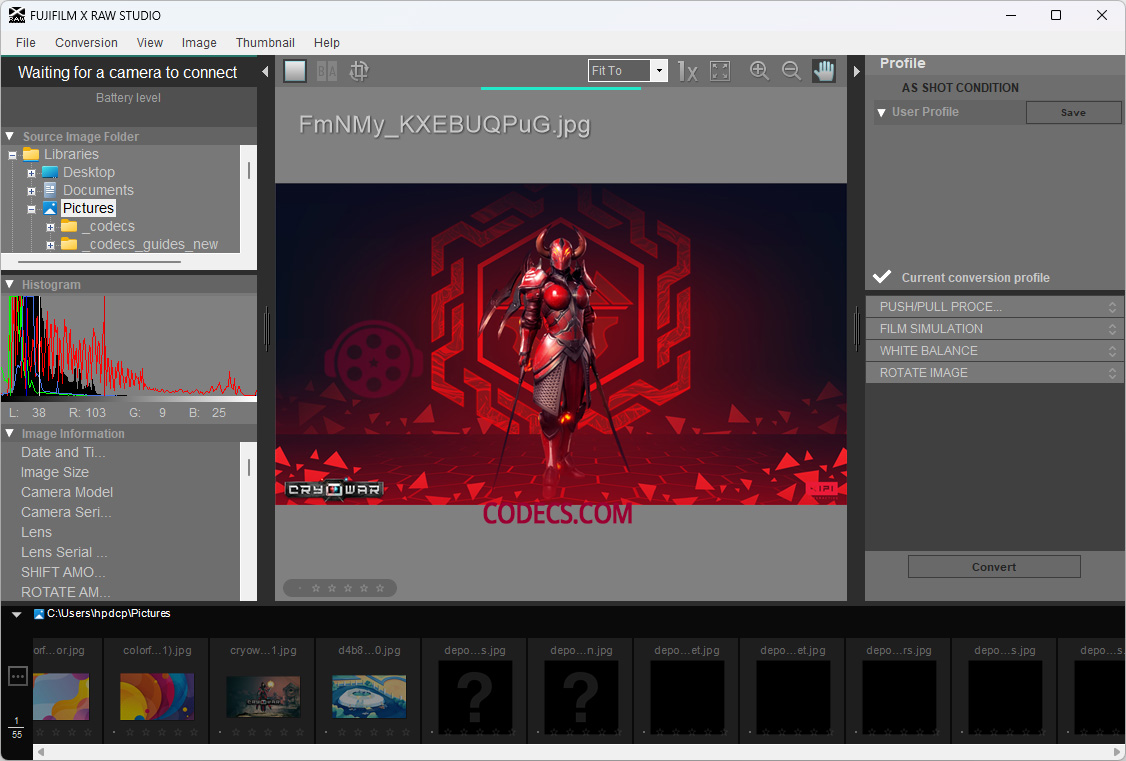Select the Camera Model info row

67,492
